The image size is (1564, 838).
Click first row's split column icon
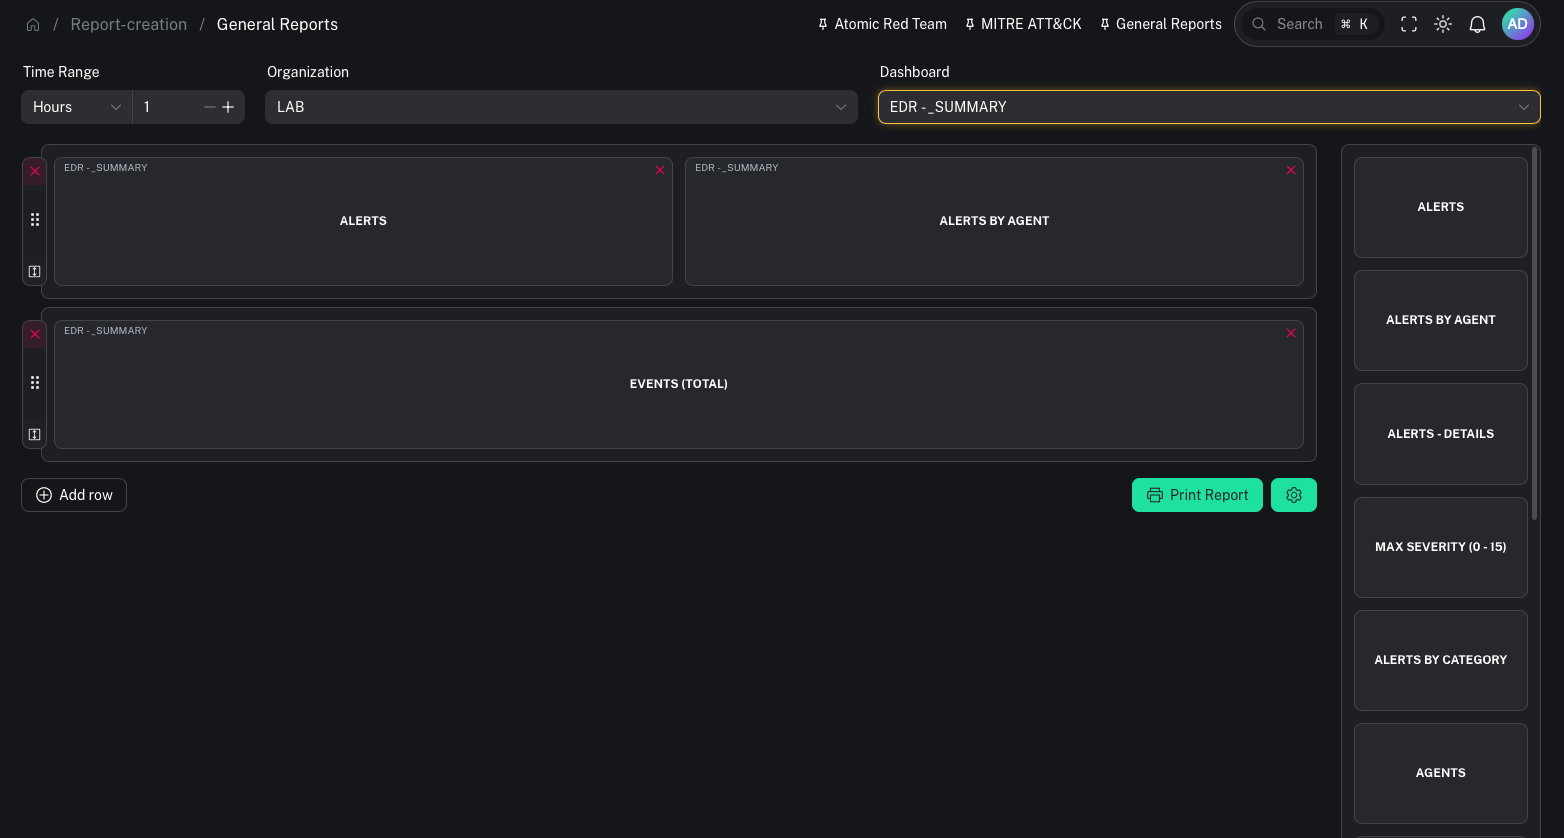35,271
